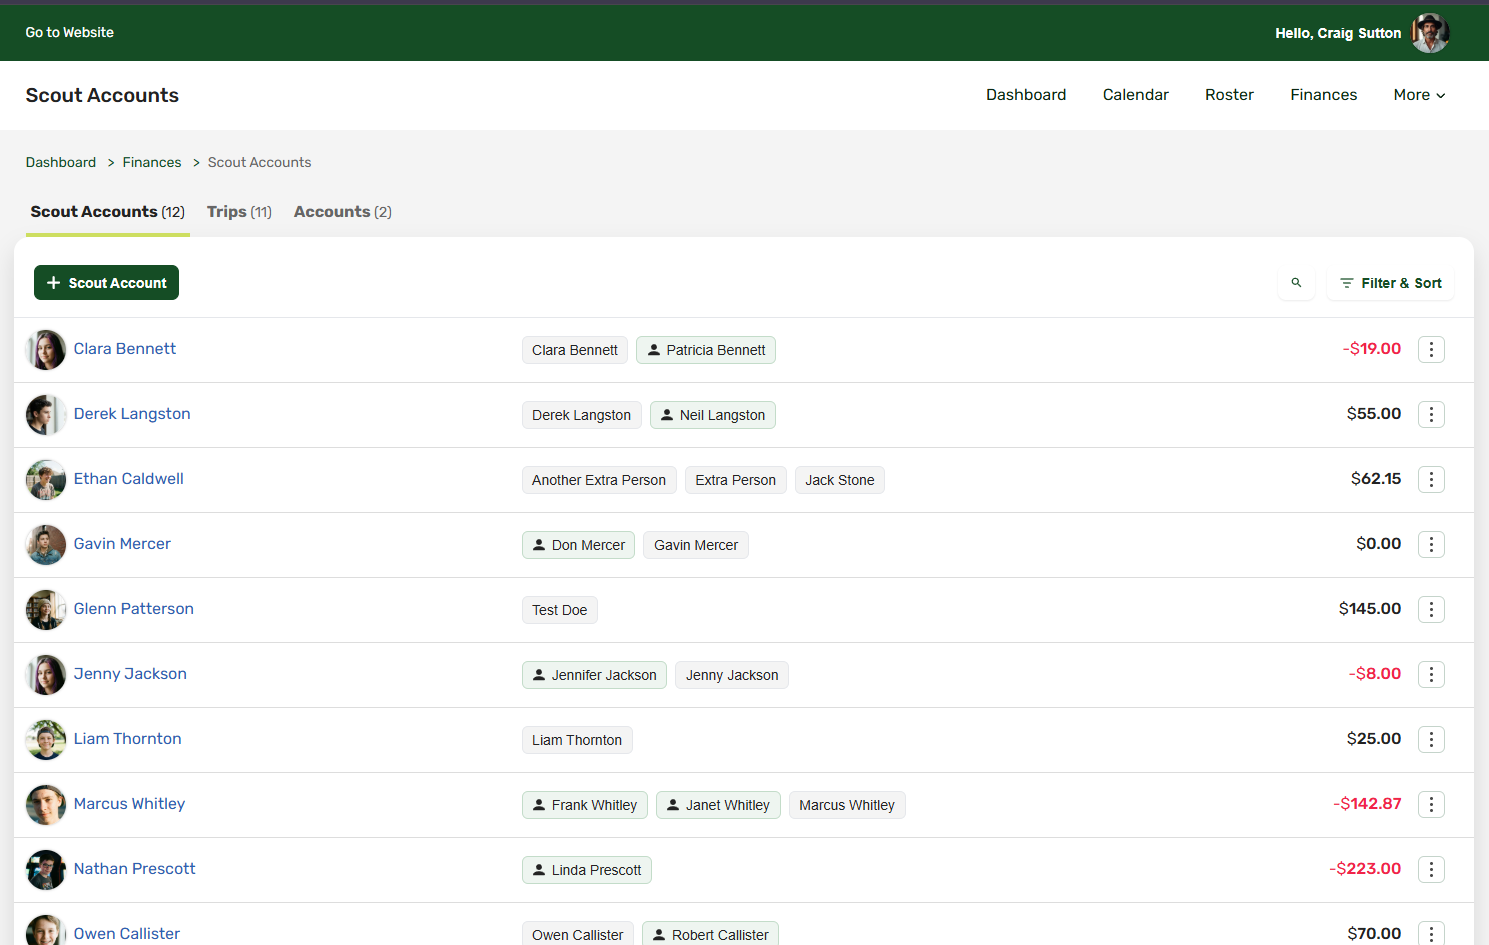Click Liam Thornton's avatar photo
Screen dimensions: 1489x945
coord(46,740)
